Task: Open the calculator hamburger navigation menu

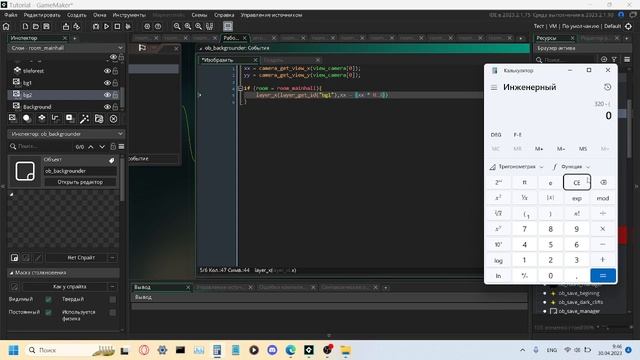Action: (x=494, y=87)
